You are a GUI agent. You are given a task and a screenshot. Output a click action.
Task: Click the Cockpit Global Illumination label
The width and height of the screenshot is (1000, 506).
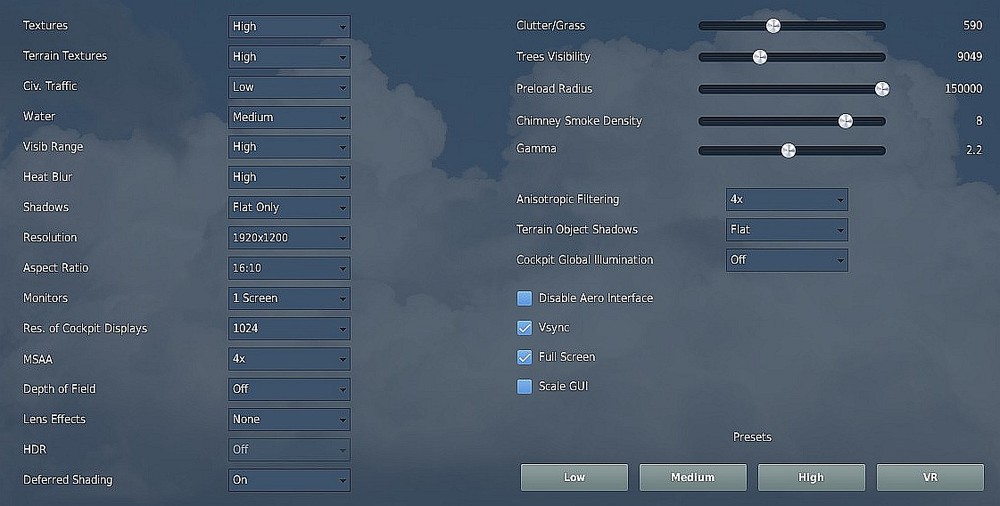tap(584, 260)
